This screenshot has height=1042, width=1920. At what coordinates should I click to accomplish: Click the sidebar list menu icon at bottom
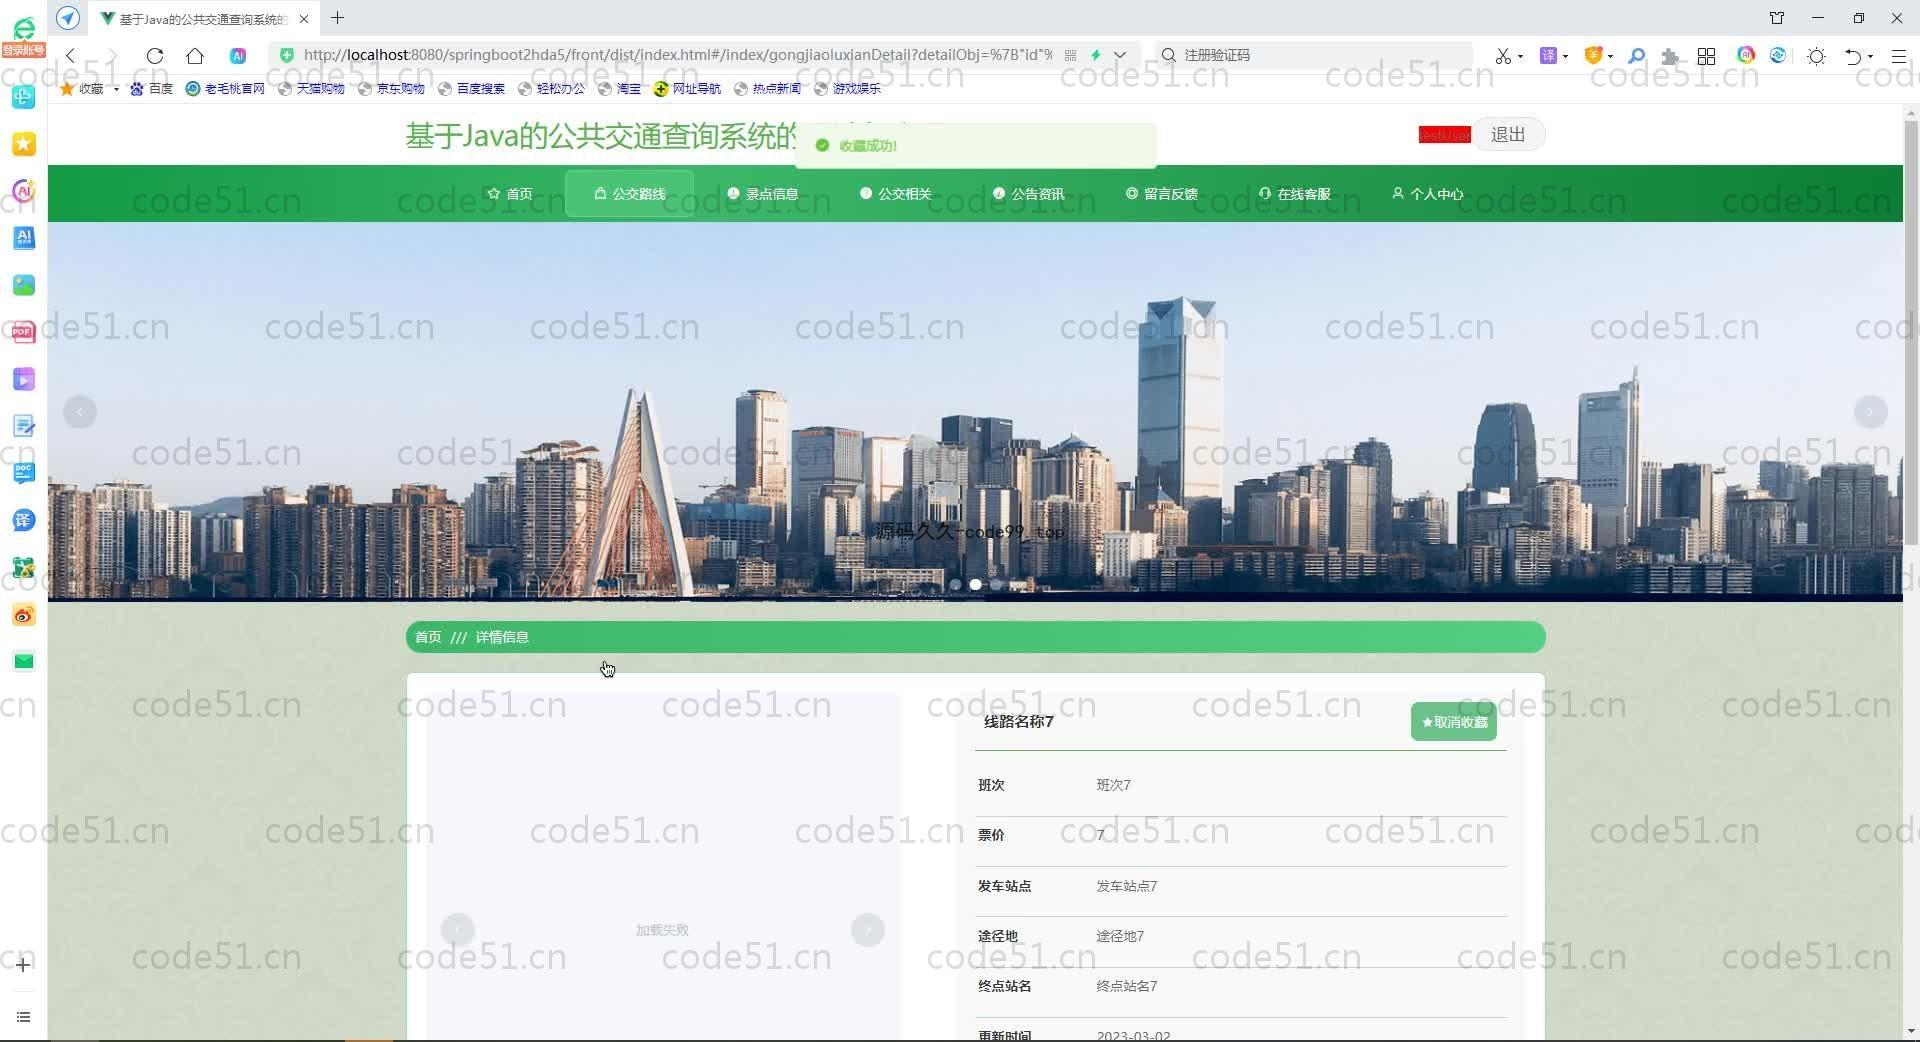pos(24,1017)
